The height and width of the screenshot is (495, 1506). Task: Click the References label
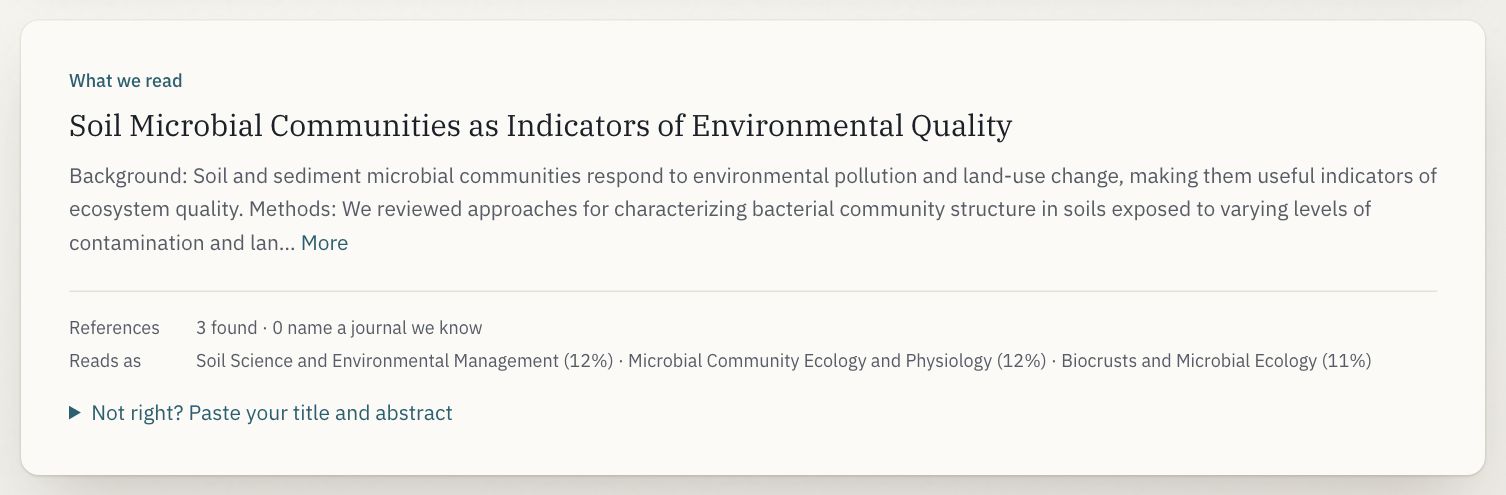(114, 328)
